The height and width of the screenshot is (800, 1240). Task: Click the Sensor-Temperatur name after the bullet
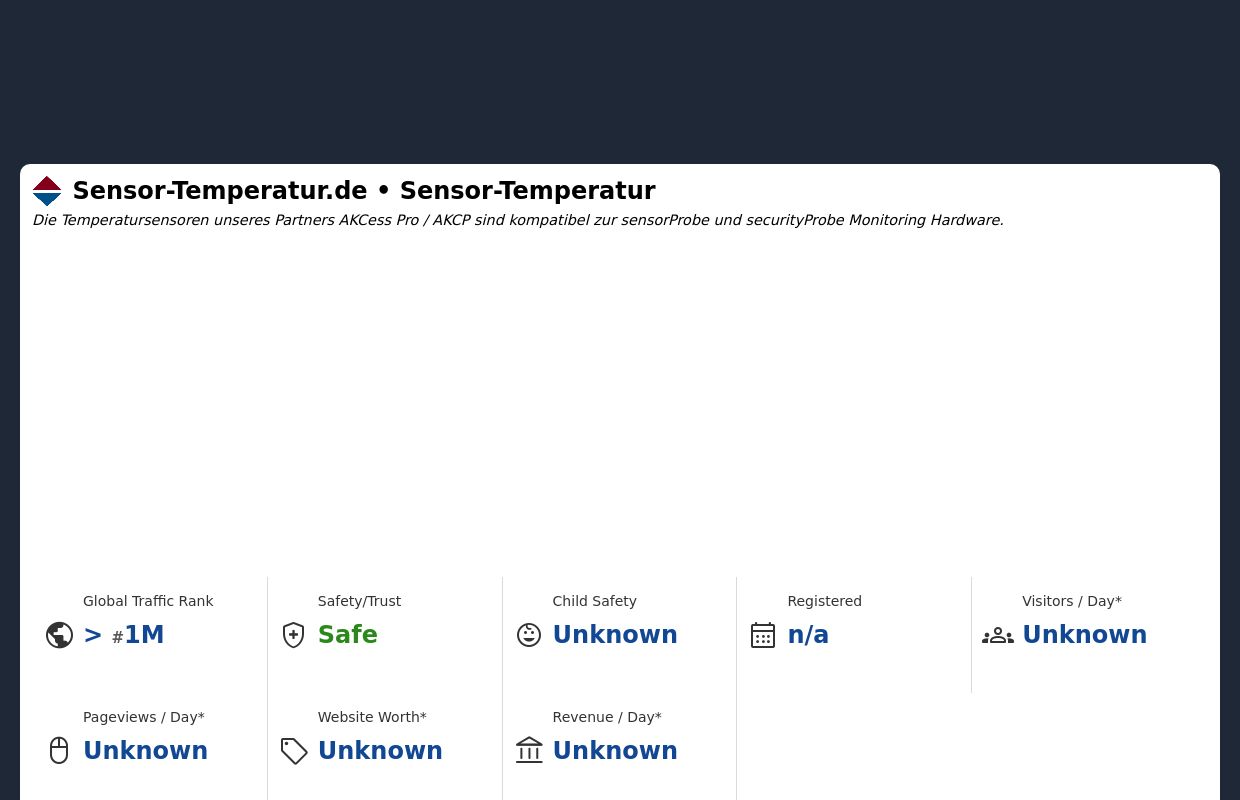click(x=528, y=191)
